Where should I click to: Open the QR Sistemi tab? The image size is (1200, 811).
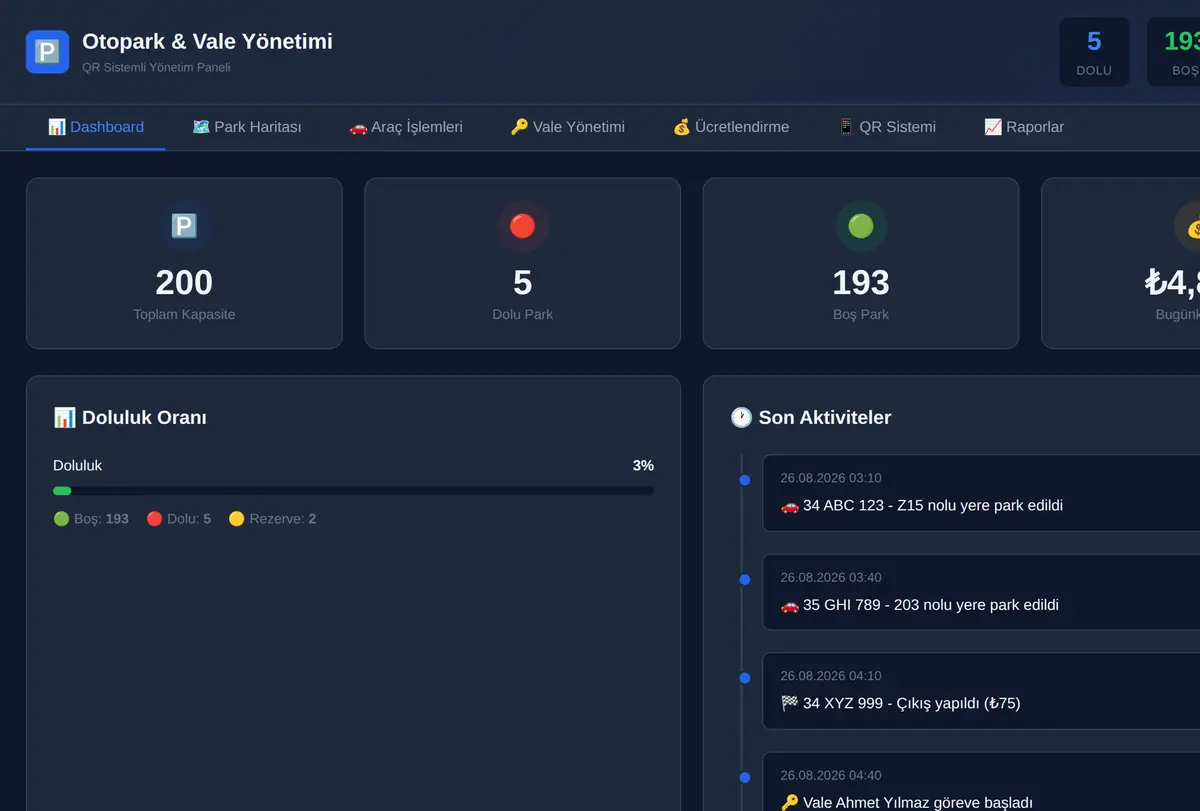tap(886, 127)
